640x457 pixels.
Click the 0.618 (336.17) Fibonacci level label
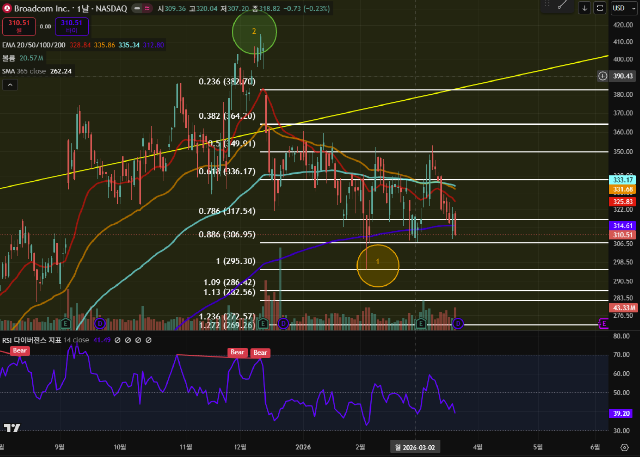coord(227,171)
